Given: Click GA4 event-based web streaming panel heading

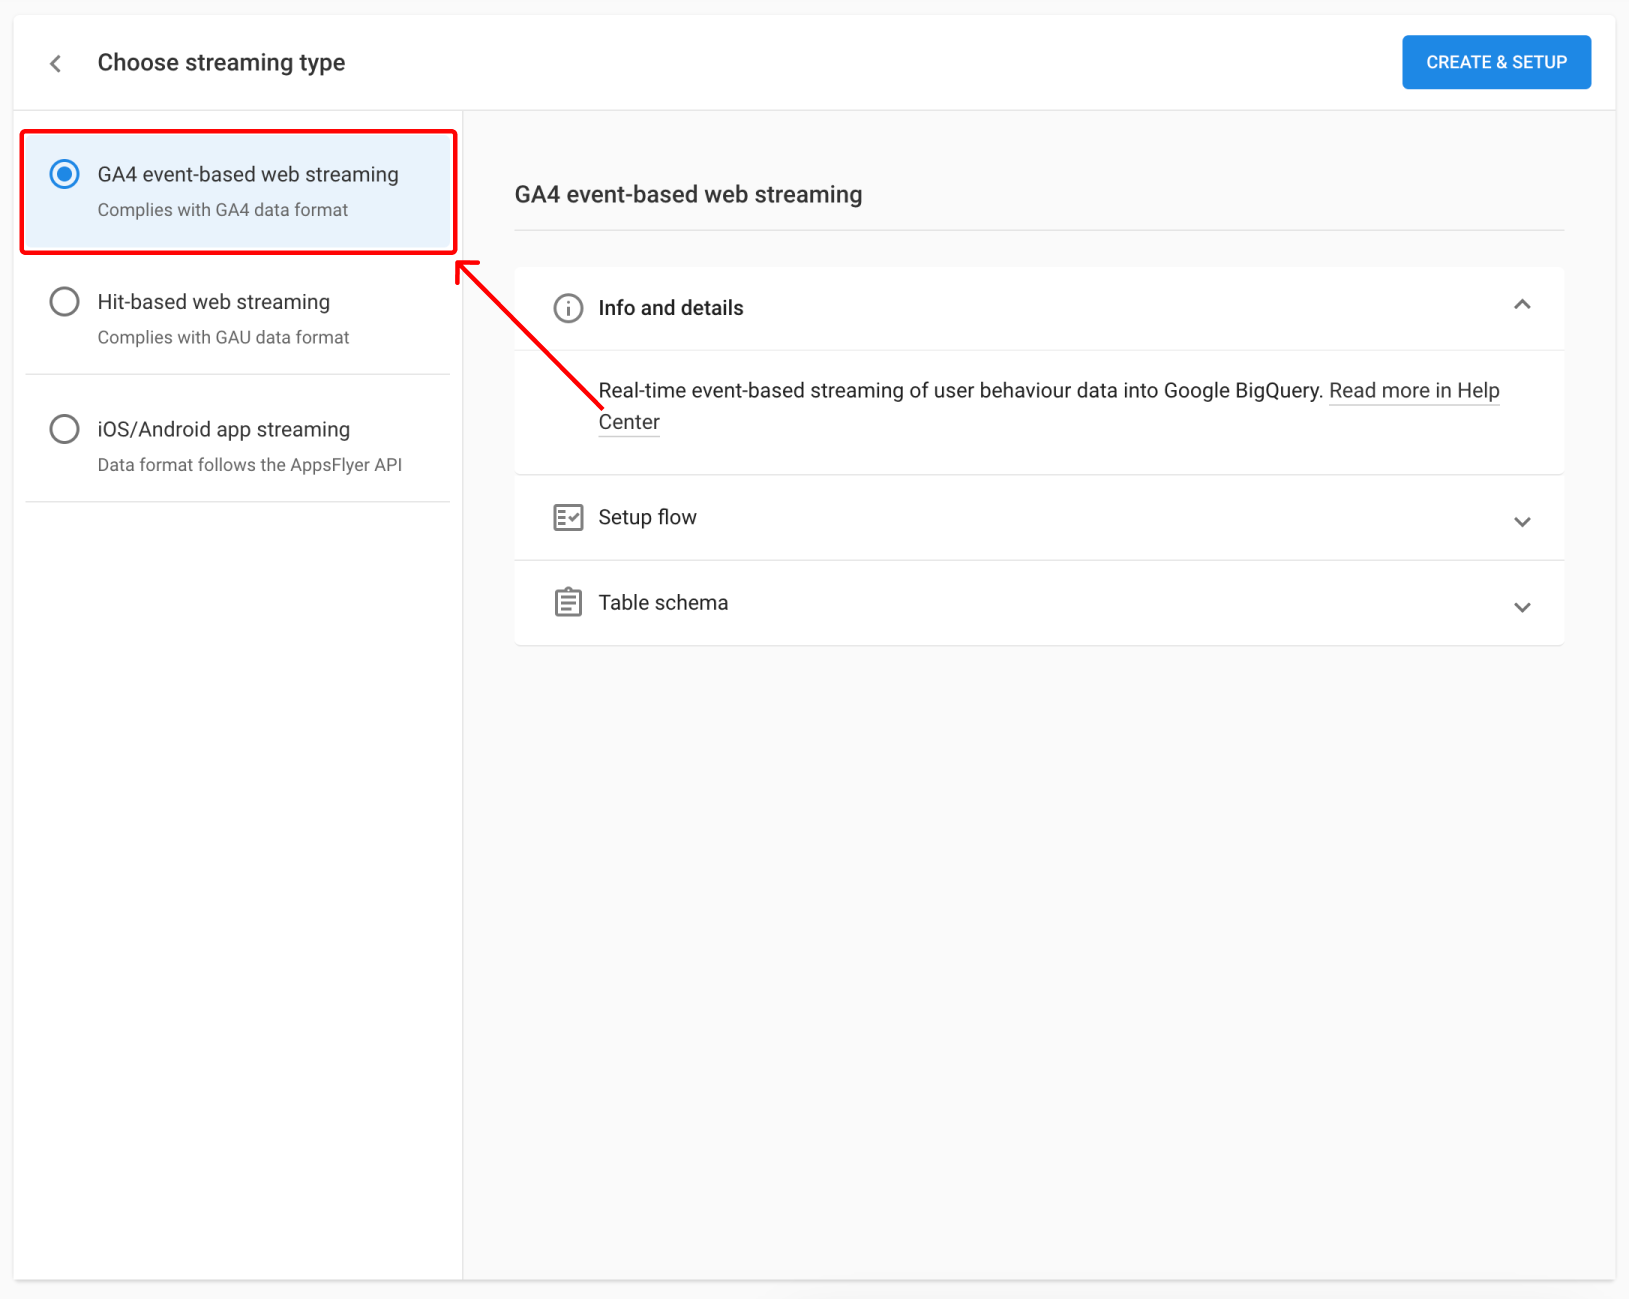Looking at the screenshot, I should (688, 194).
